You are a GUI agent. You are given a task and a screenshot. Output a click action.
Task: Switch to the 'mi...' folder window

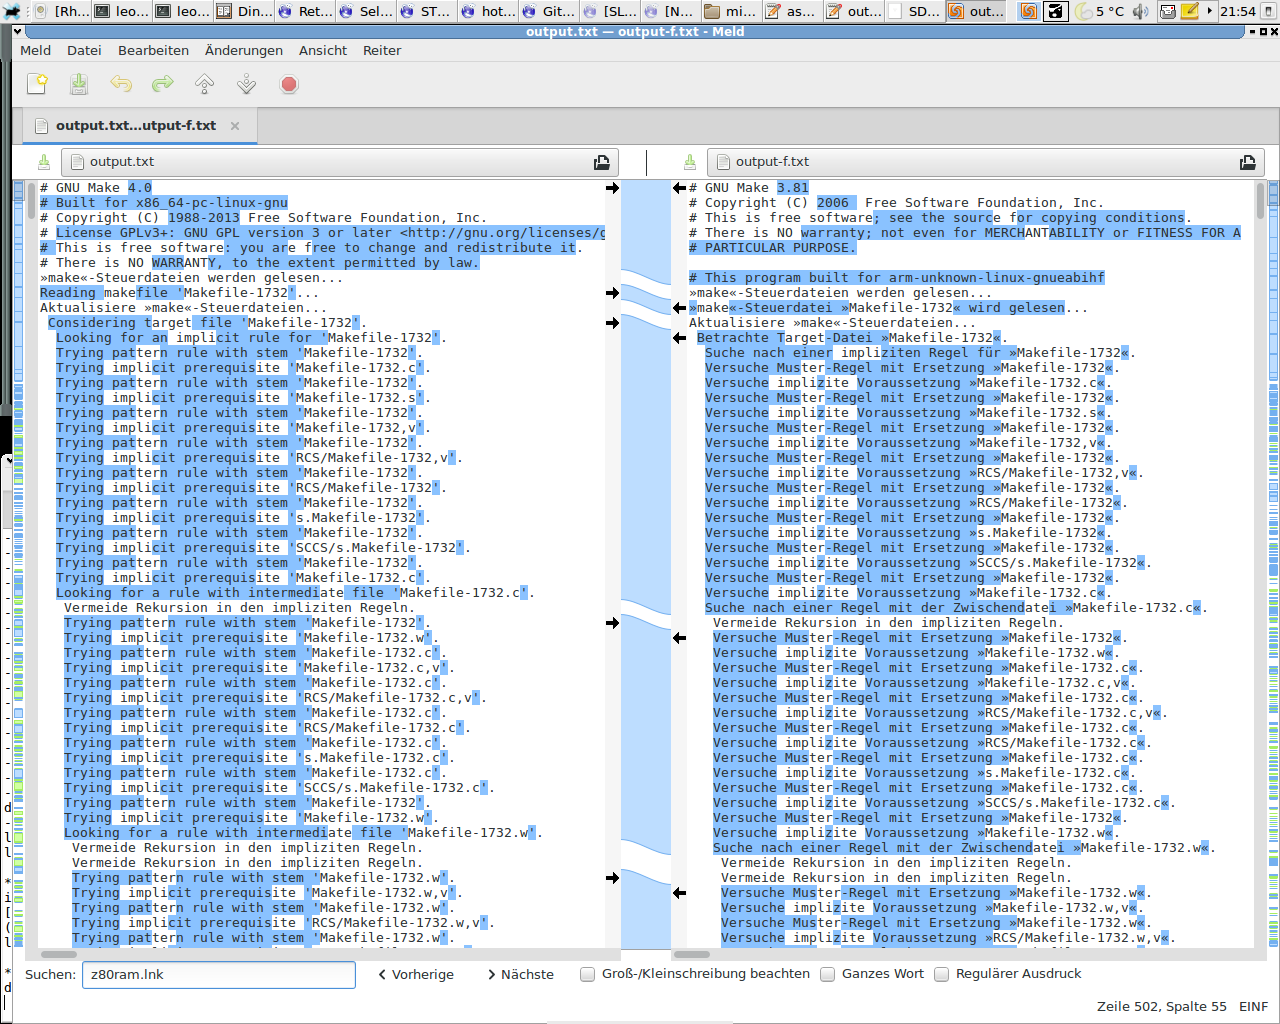pos(729,11)
